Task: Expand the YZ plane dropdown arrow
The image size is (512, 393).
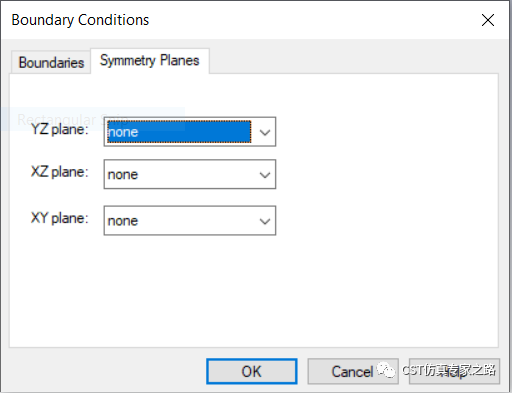Action: 265,132
